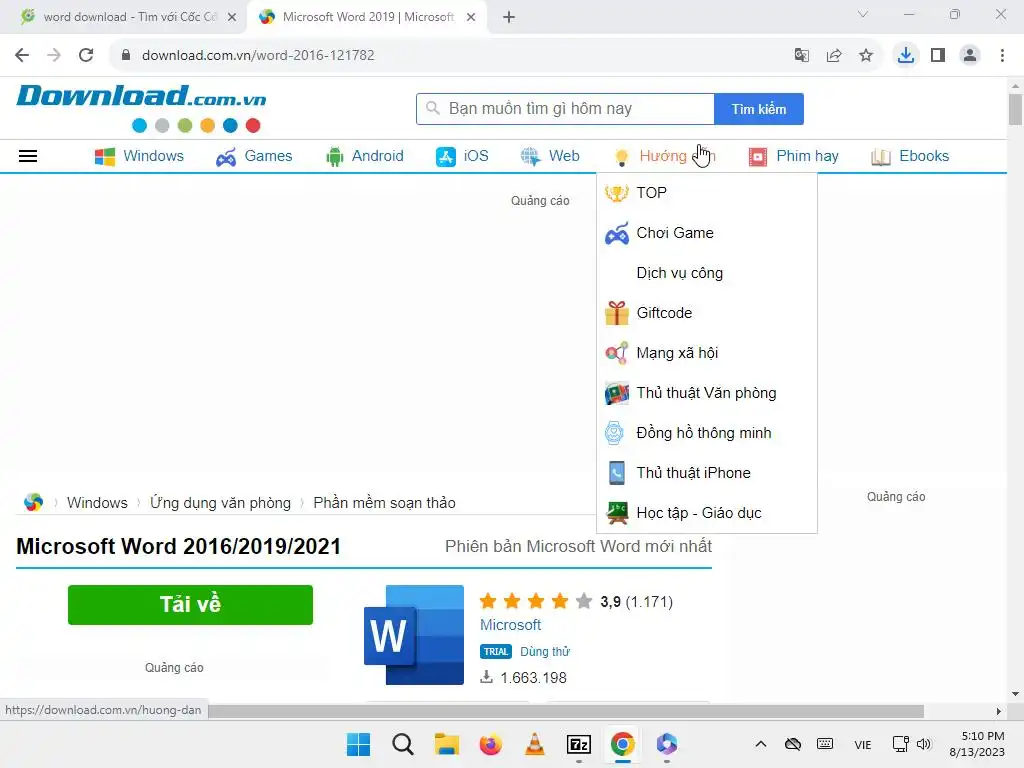Click the Tìm kiếm search button
The width and height of the screenshot is (1024, 768).
(x=758, y=109)
